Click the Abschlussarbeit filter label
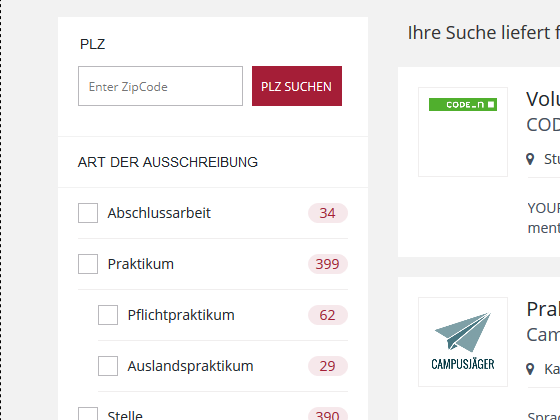Image resolution: width=560 pixels, height=420 pixels. pos(159,213)
